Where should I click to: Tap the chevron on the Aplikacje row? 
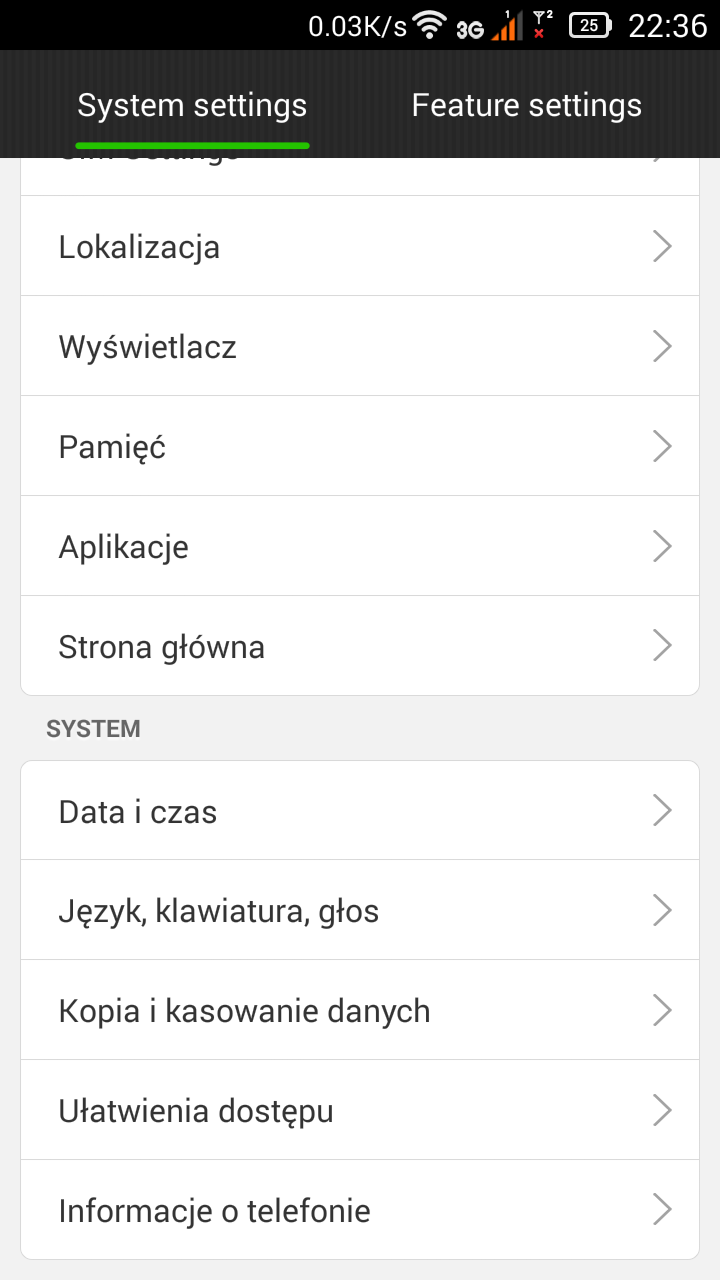click(661, 546)
